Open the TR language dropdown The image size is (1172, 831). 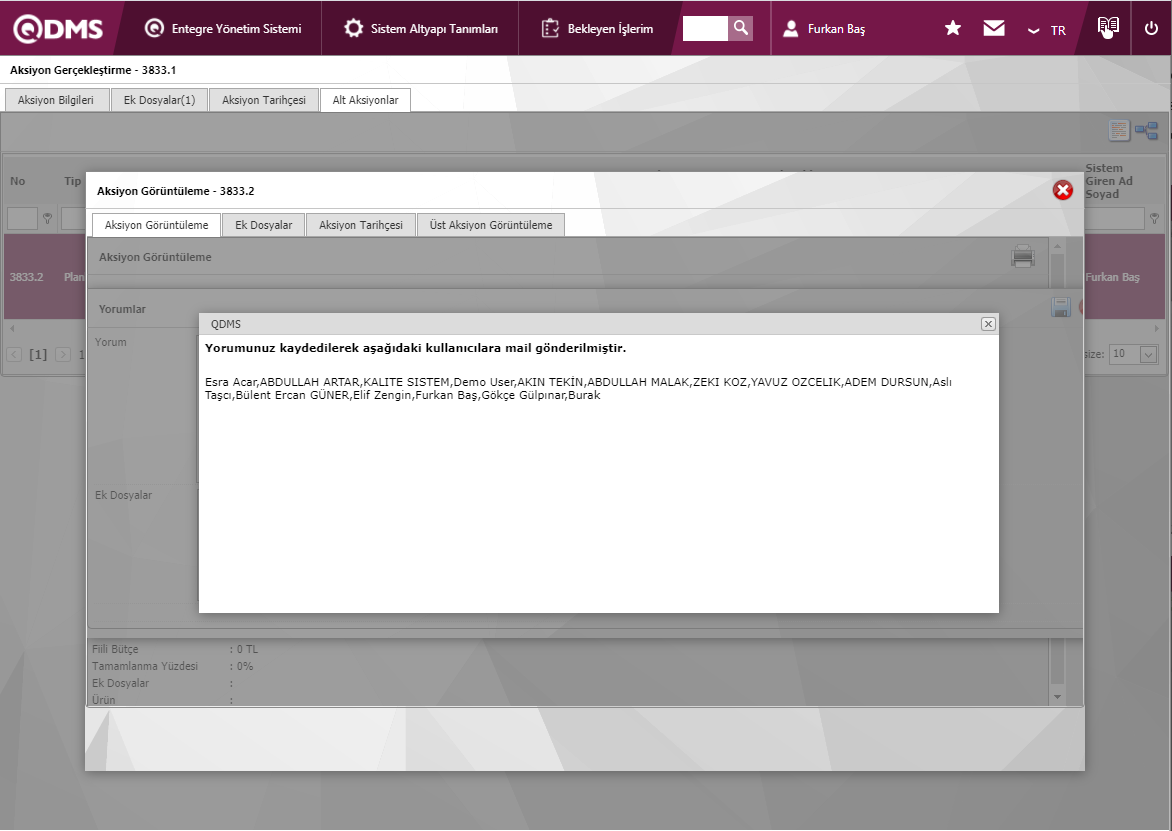click(1047, 31)
